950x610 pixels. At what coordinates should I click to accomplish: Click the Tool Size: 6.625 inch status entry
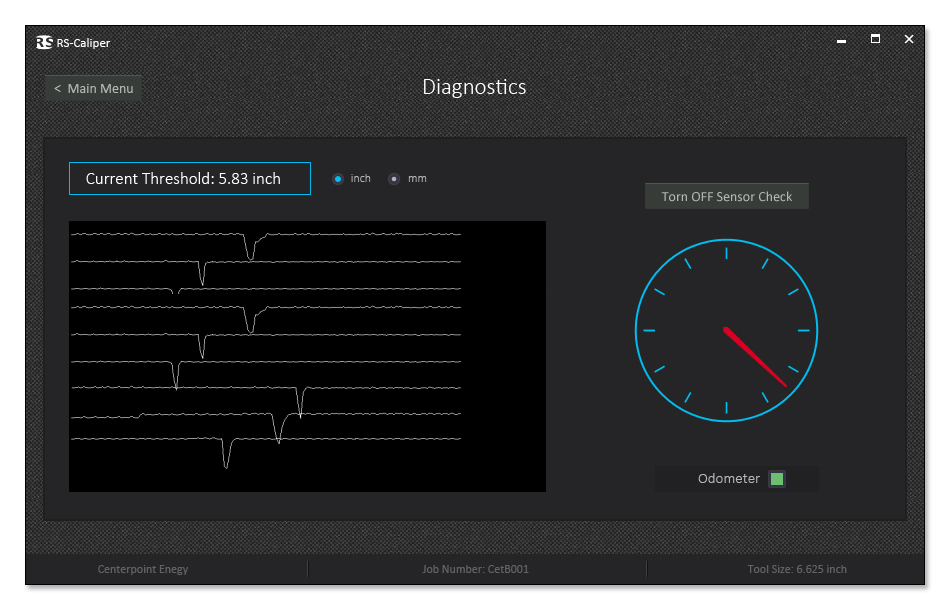pos(797,569)
